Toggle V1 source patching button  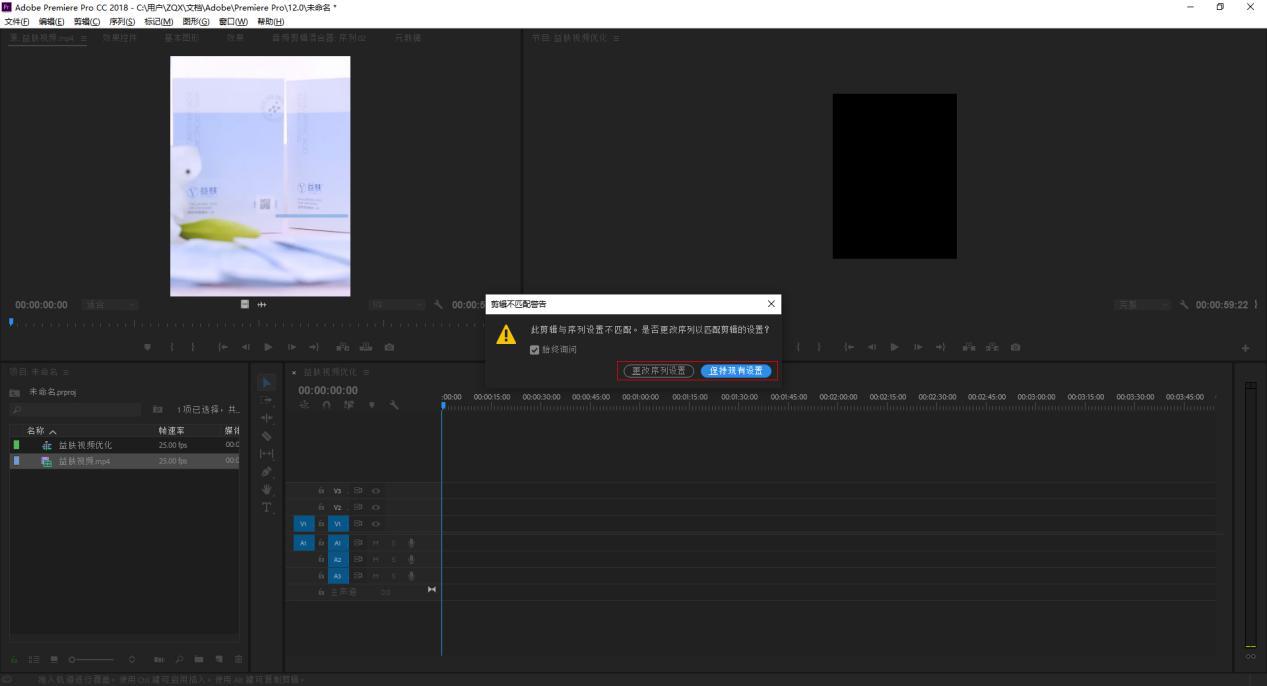(x=304, y=524)
